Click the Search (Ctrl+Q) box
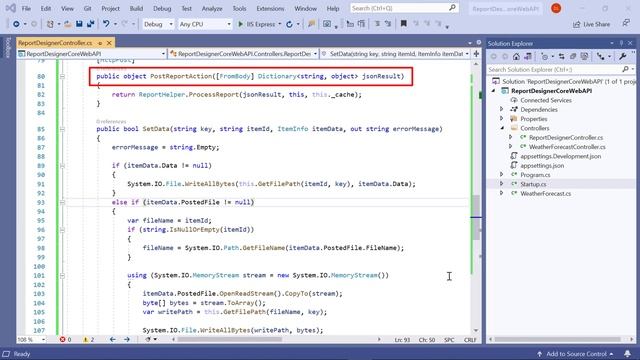 click(404, 8)
